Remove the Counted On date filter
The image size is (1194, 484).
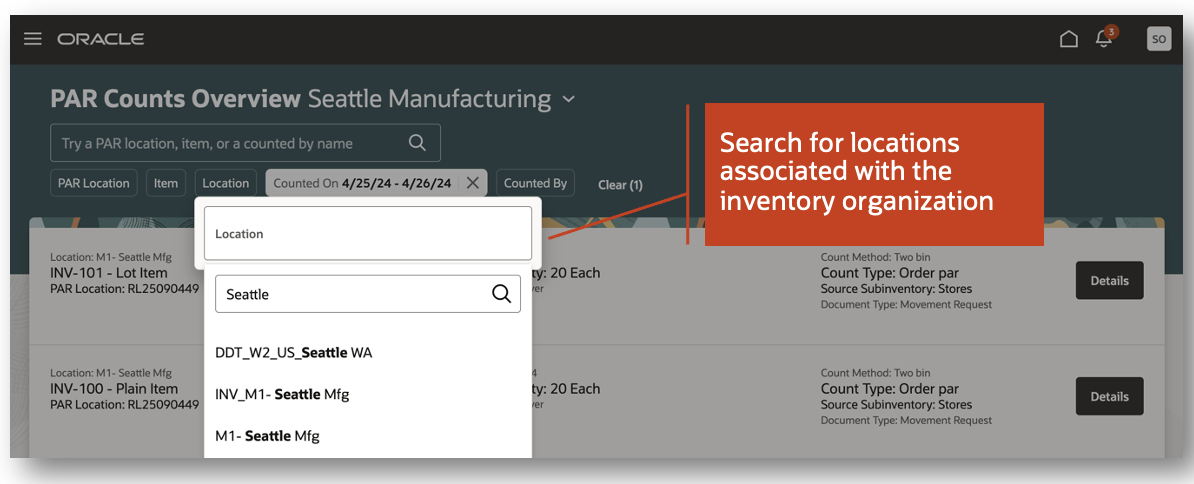472,183
